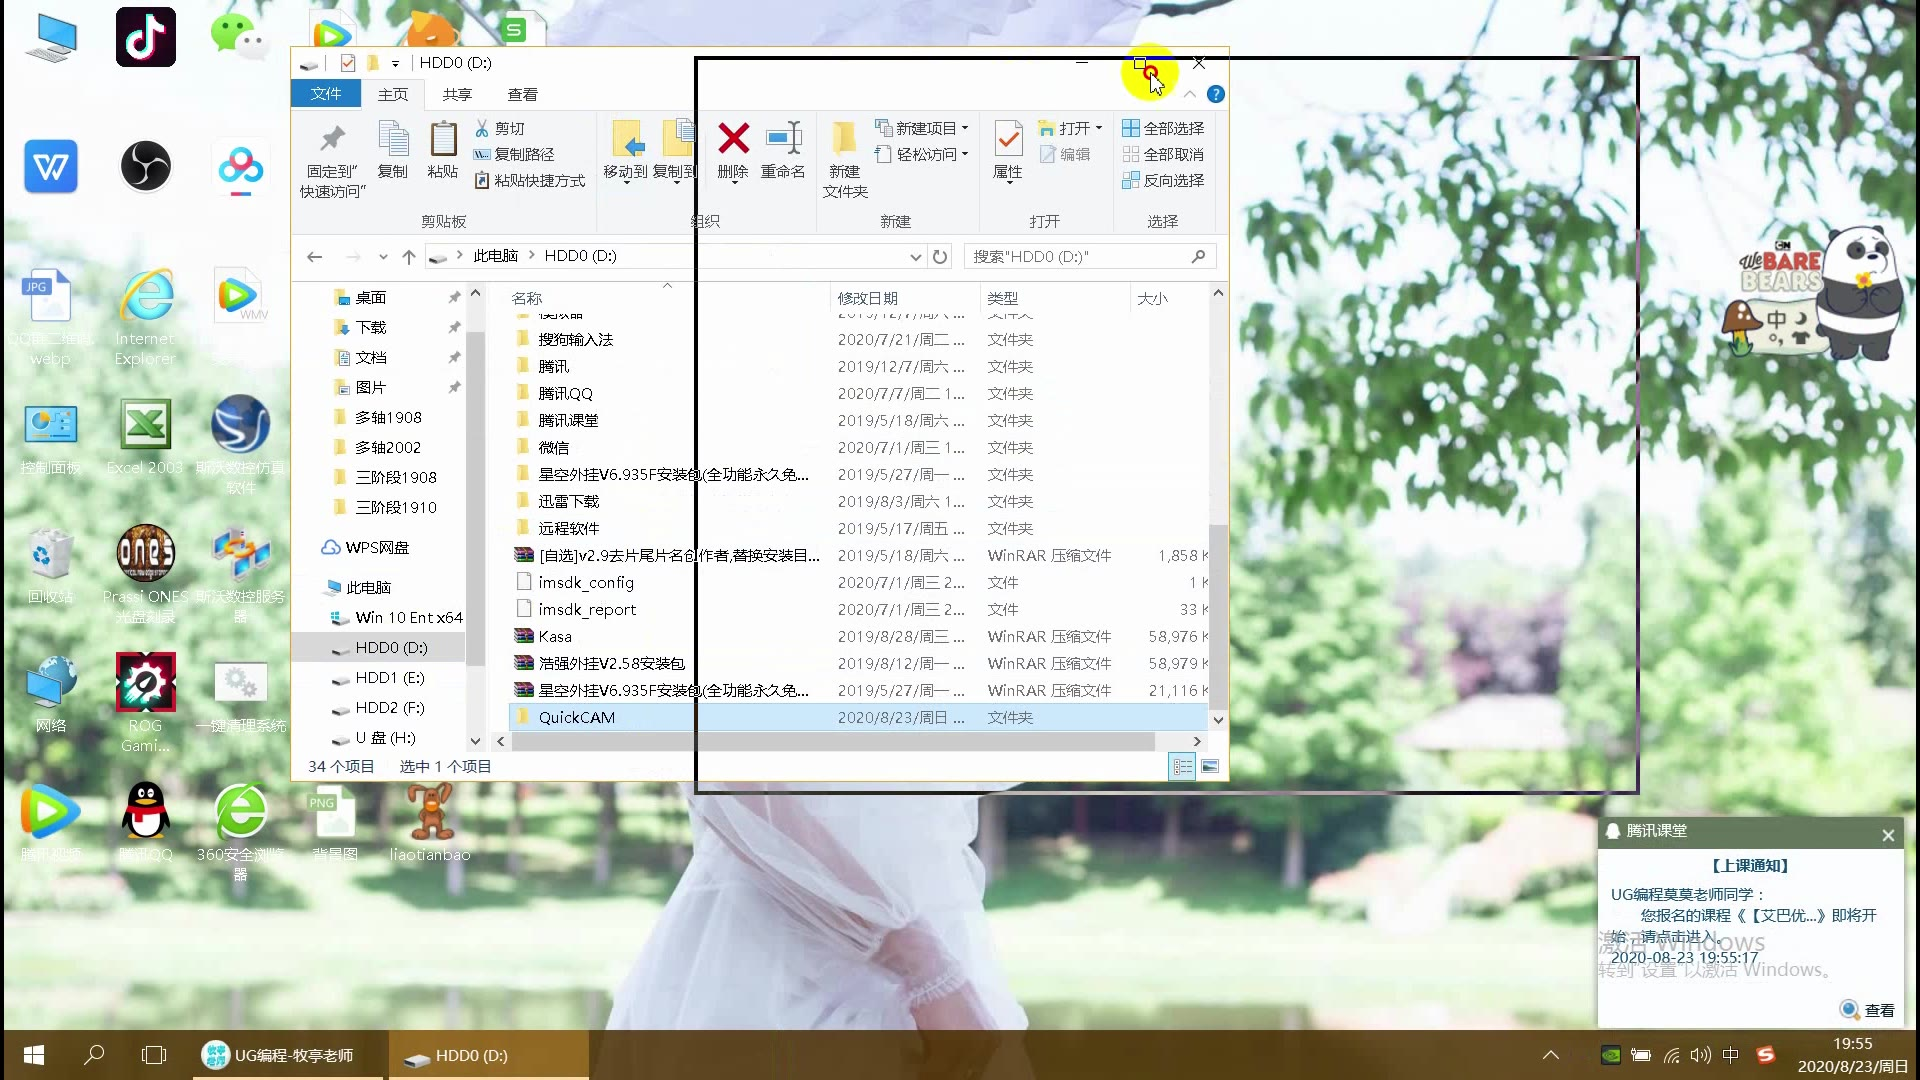Click the Explorer help question mark icon
This screenshot has height=1080, width=1920.
click(x=1216, y=94)
